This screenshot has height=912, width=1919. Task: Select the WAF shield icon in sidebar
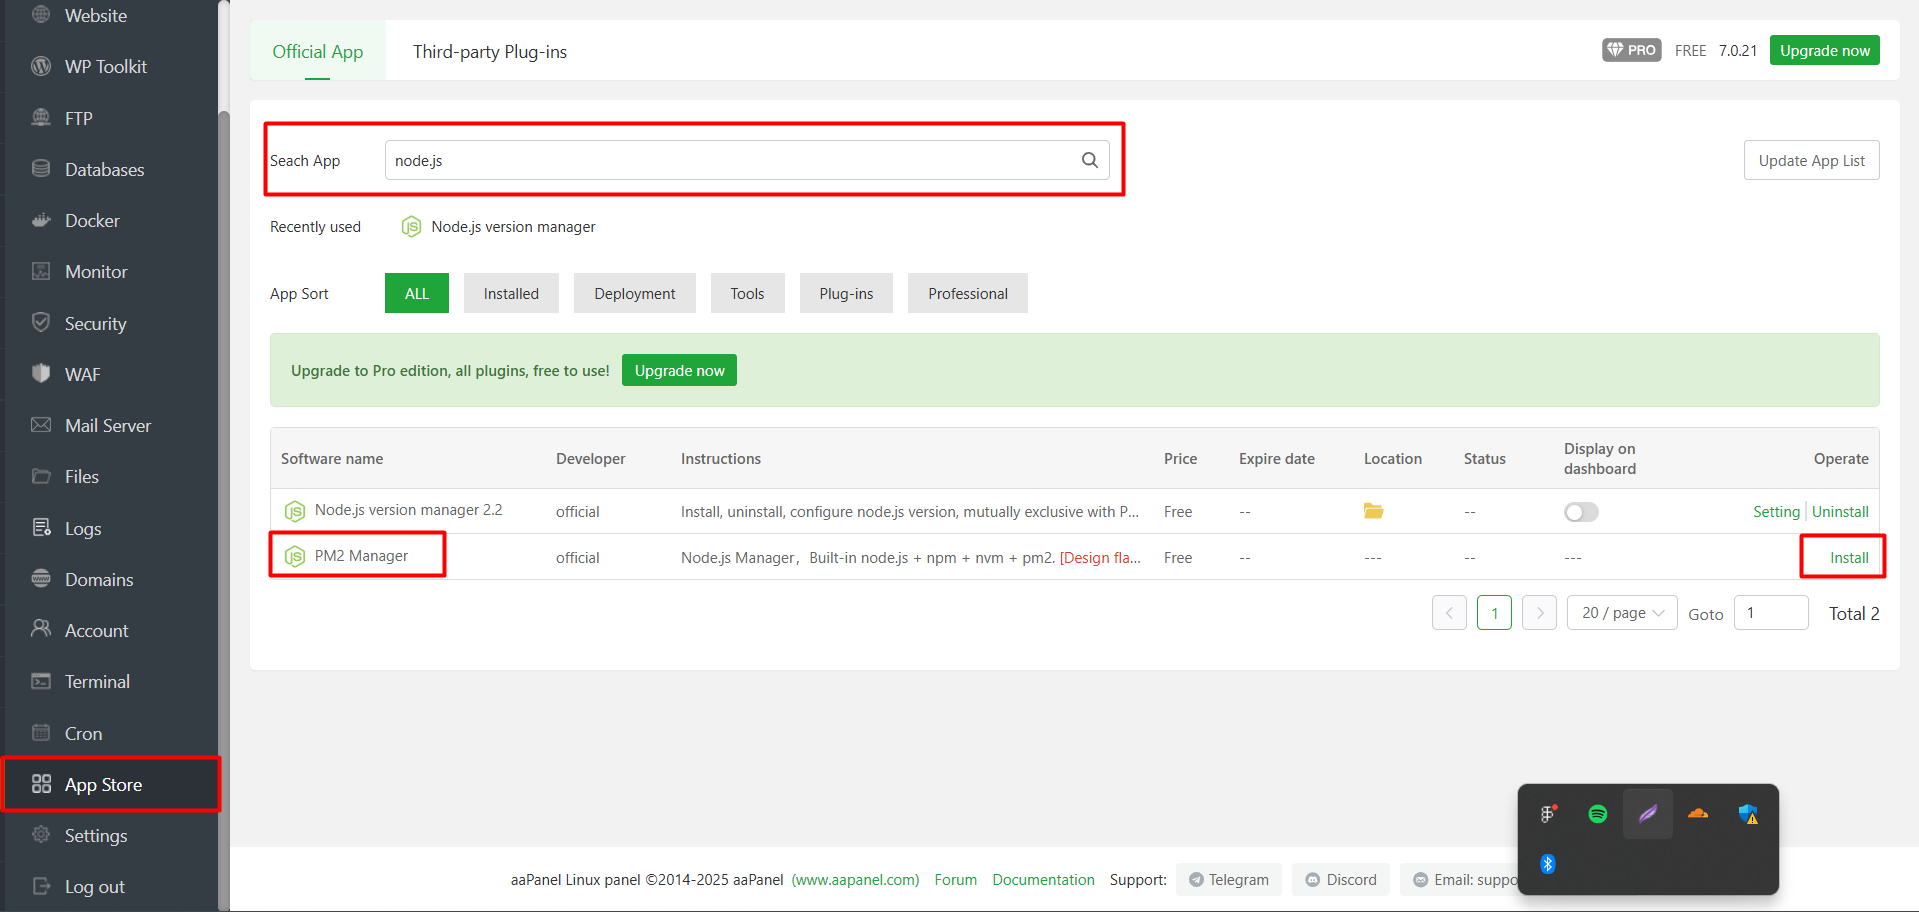(40, 373)
